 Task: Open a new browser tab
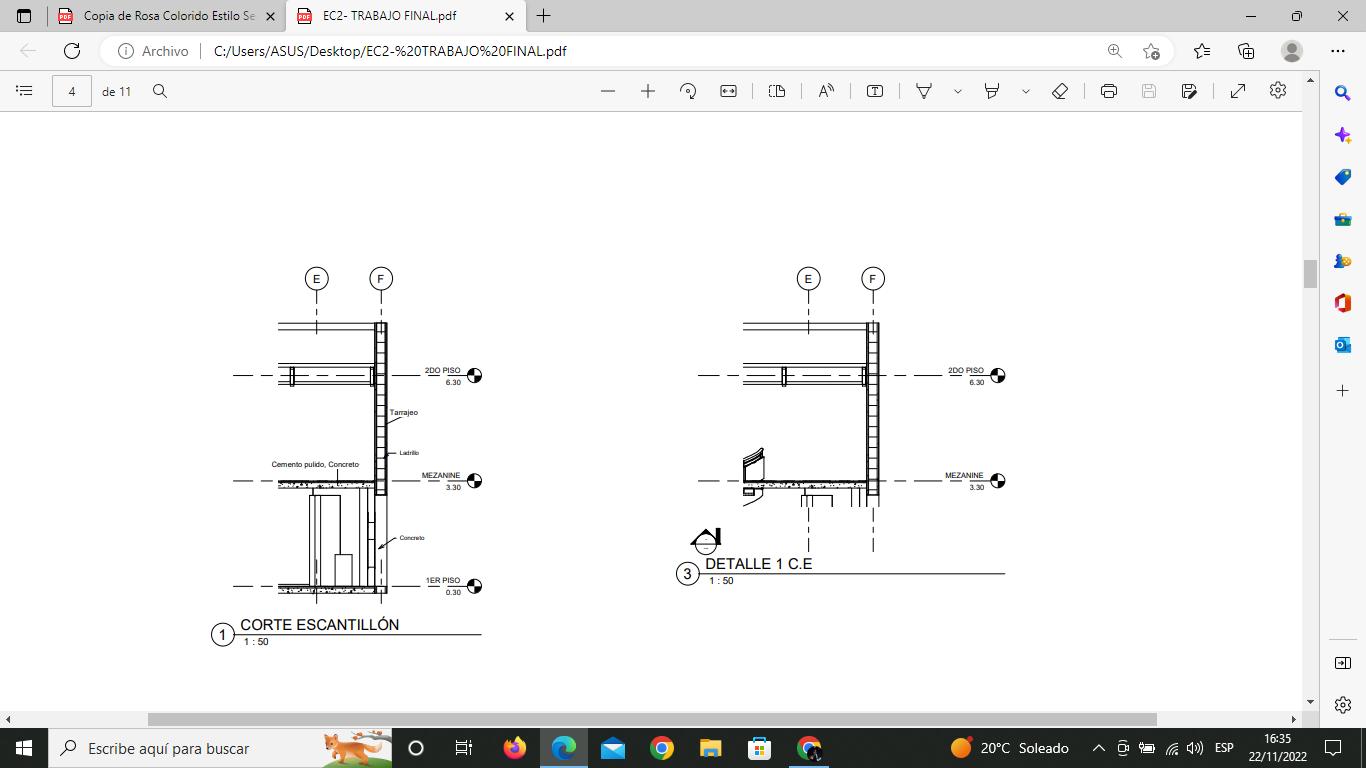pos(543,16)
